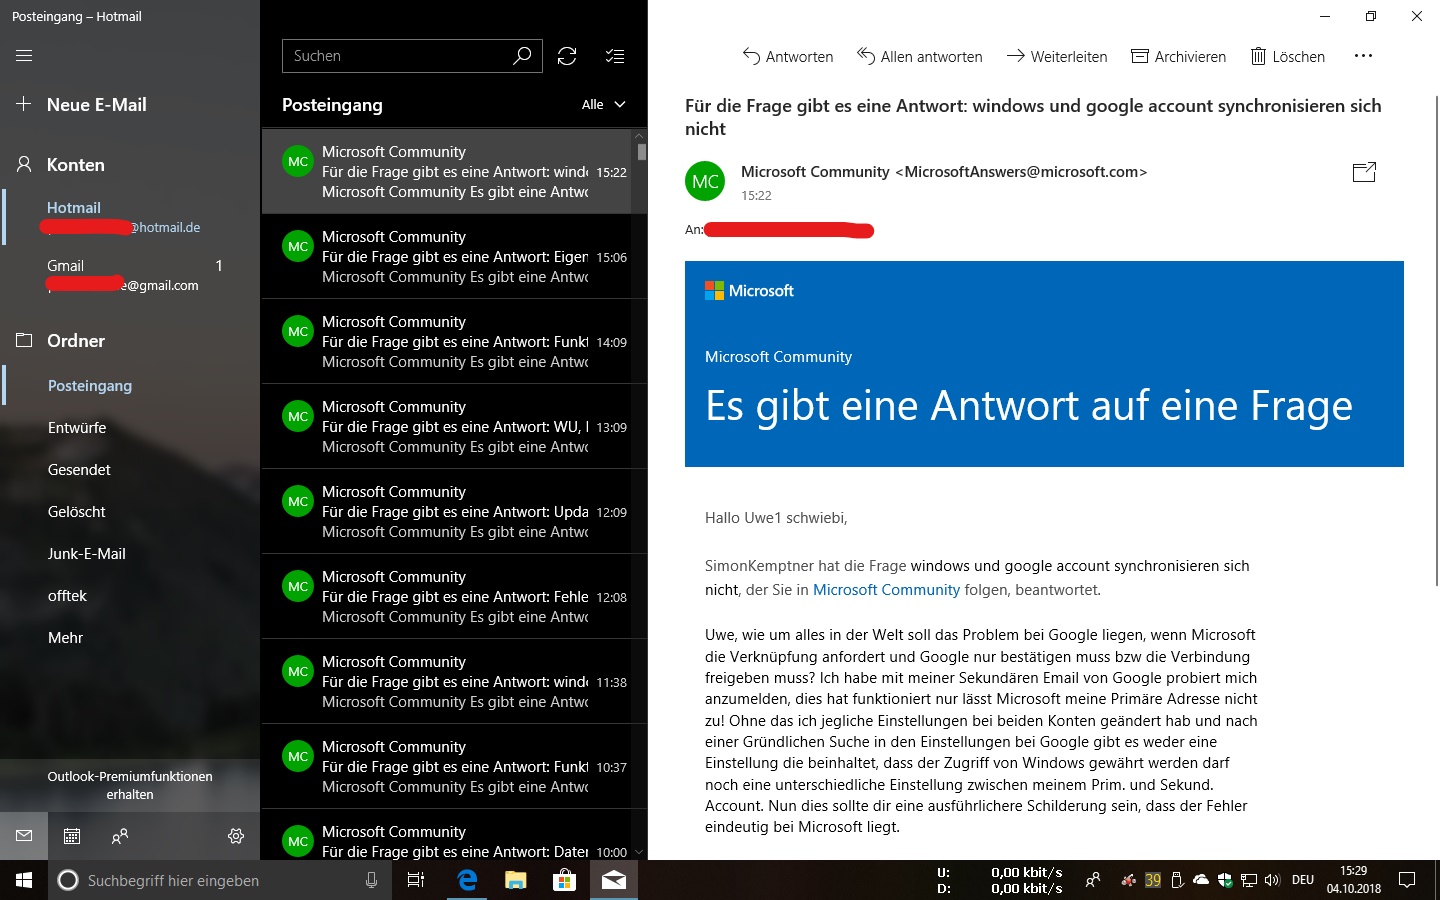Viewport: 1440px width, 900px height.
Task: Open message in new window icon
Action: click(x=1364, y=172)
